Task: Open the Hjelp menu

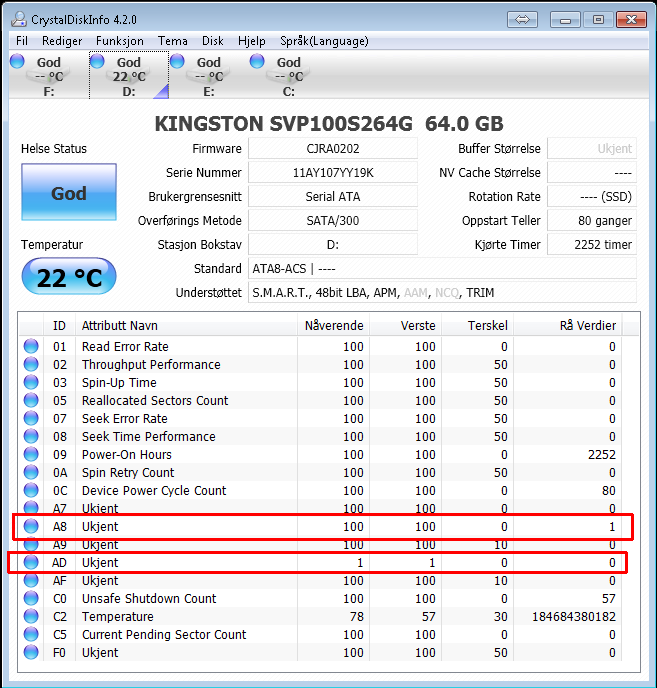Action: [251, 41]
